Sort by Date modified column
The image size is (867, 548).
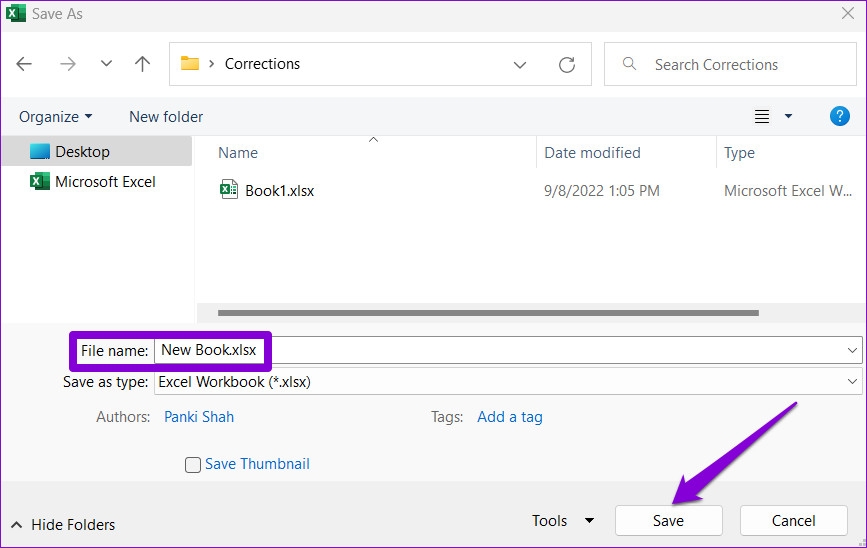pos(592,153)
